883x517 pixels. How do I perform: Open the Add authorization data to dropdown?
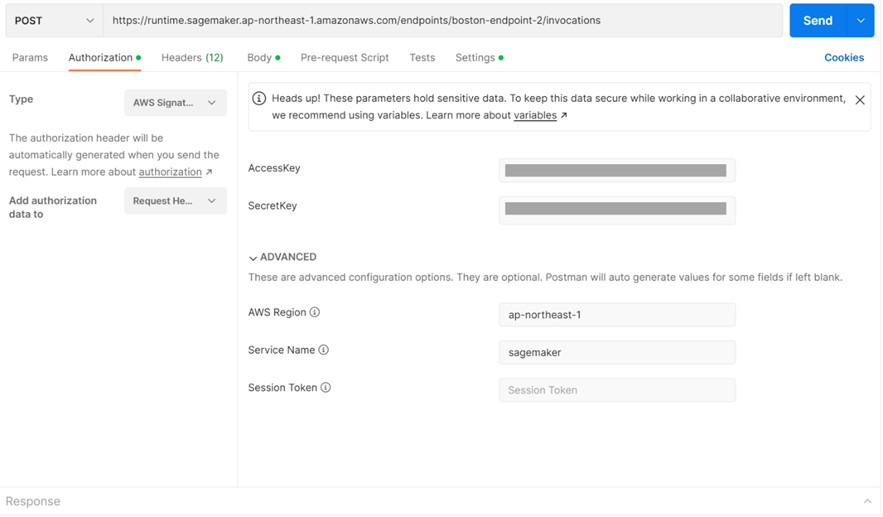click(x=175, y=201)
